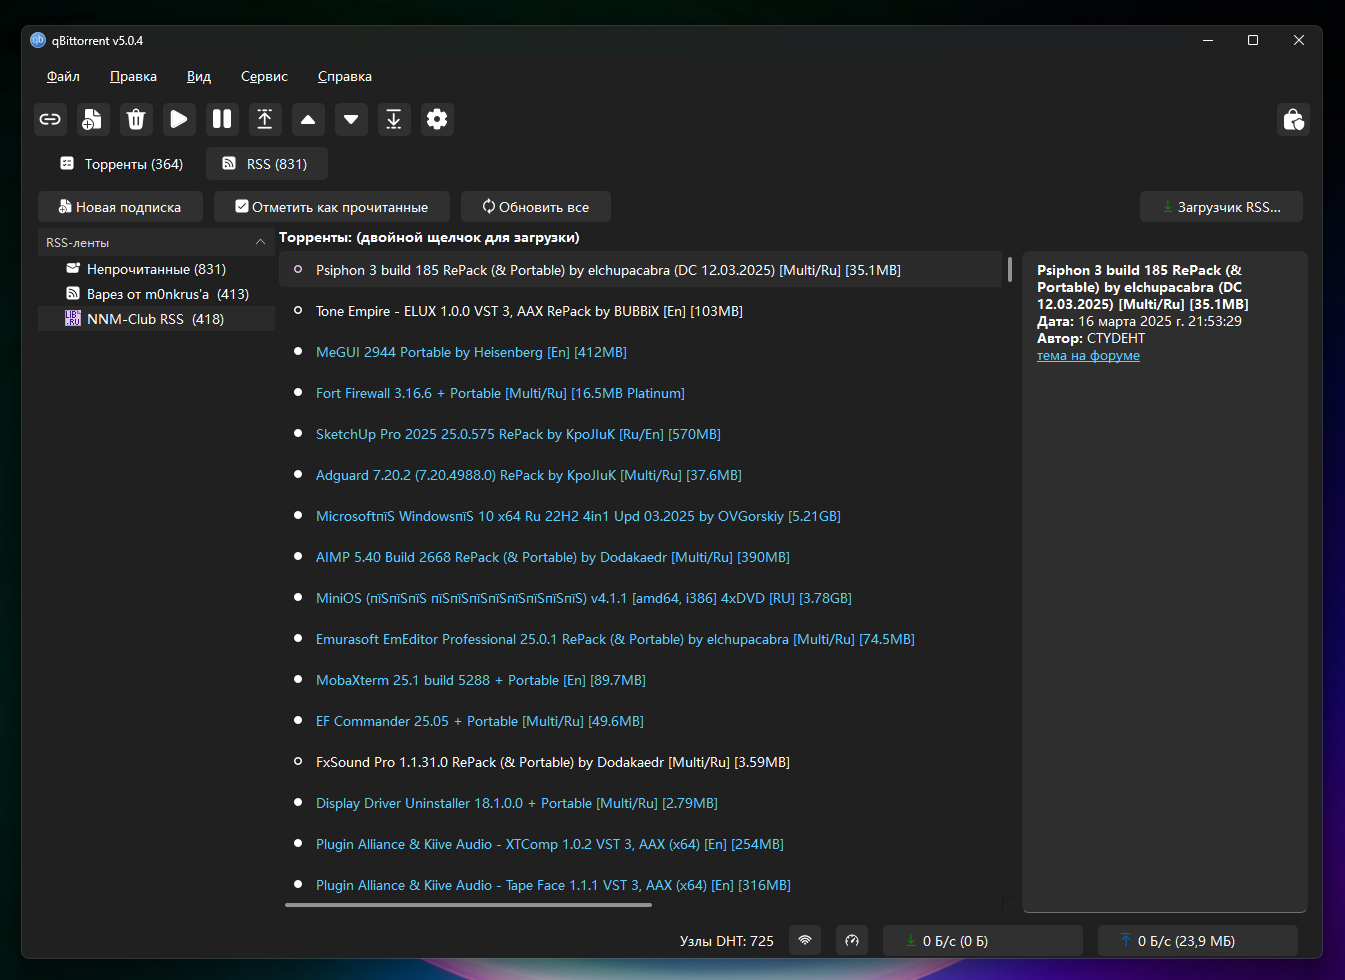This screenshot has height=980, width=1345.
Task: Click the connection status icon in status bar
Action: coord(805,940)
